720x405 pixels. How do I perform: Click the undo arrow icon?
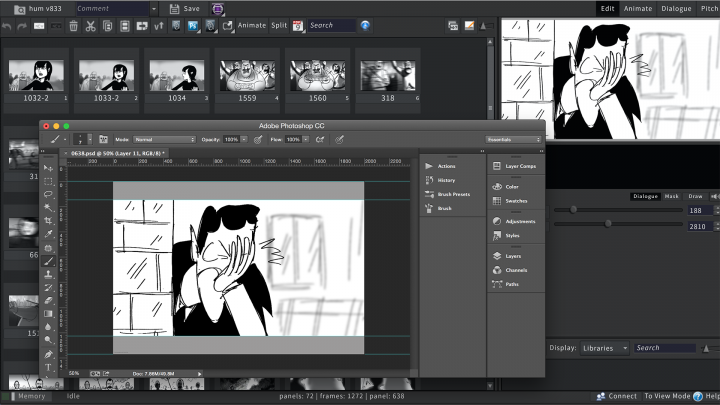point(8,25)
